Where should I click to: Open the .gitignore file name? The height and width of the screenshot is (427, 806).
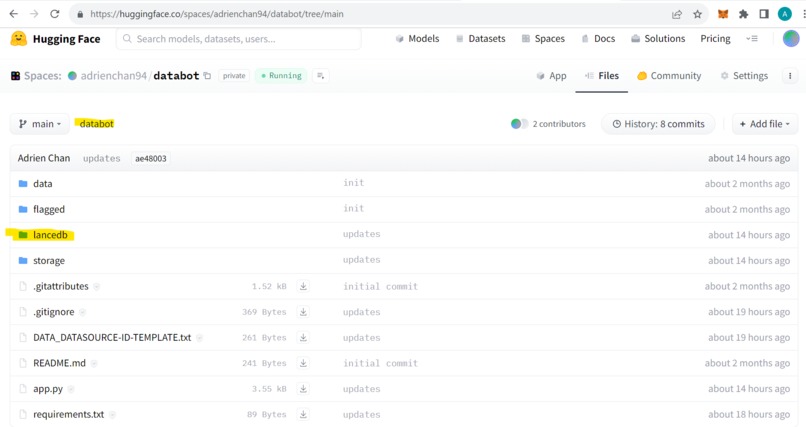click(x=53, y=312)
